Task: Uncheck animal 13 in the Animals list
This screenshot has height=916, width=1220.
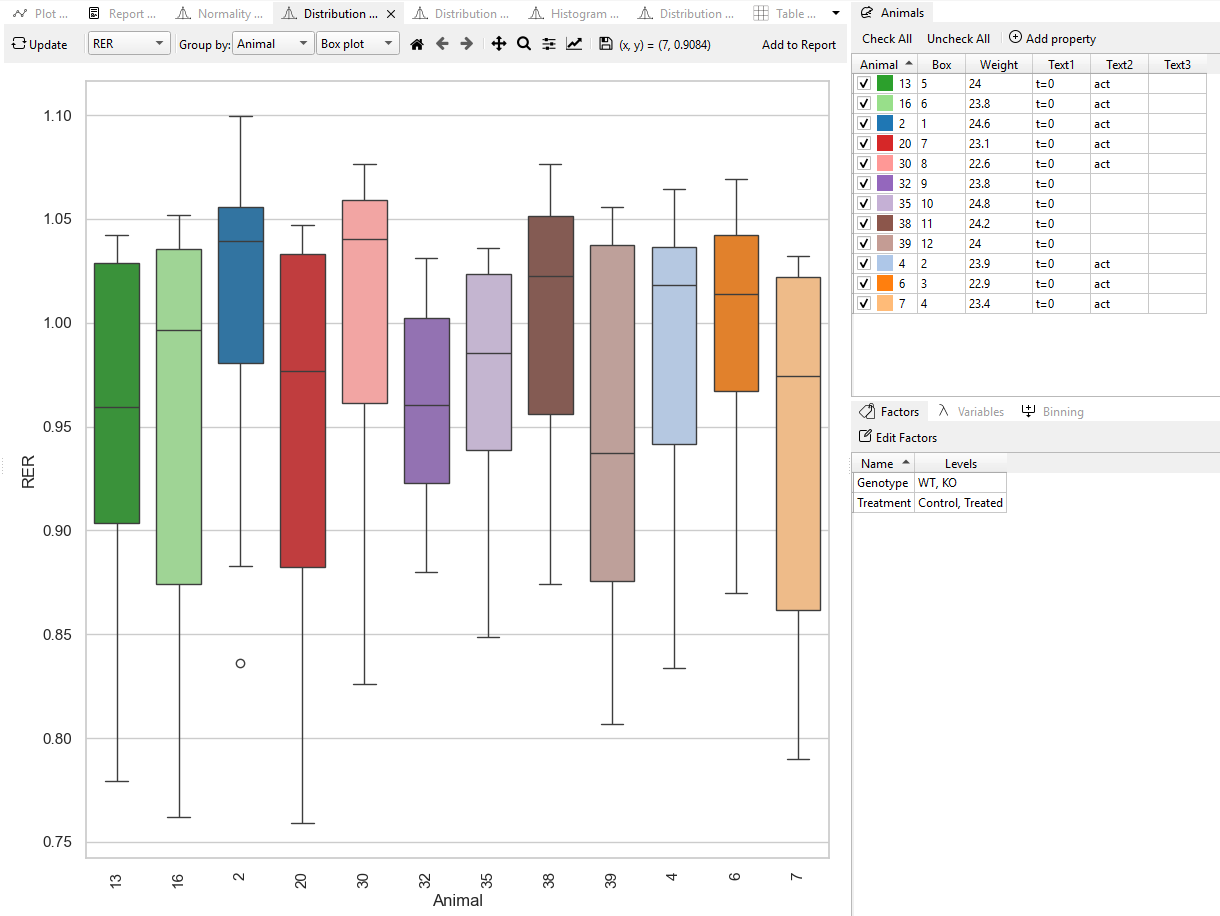Action: (864, 83)
